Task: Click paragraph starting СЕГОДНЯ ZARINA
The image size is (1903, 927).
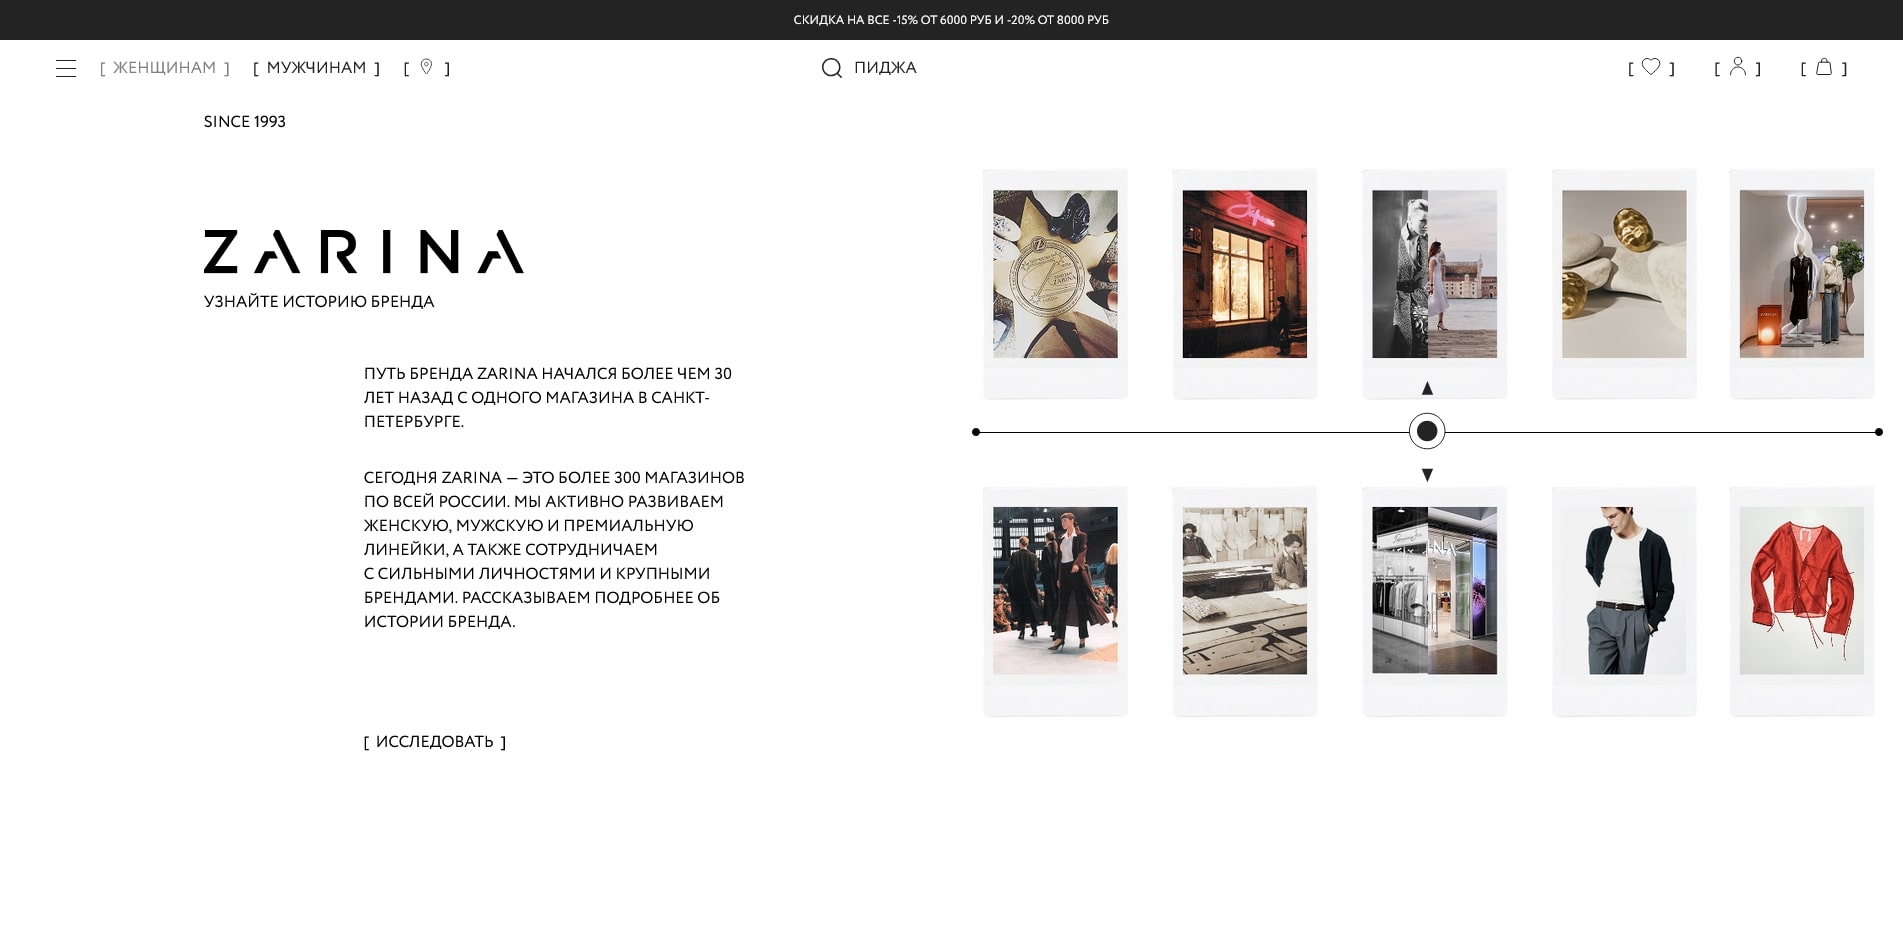Action: (554, 550)
